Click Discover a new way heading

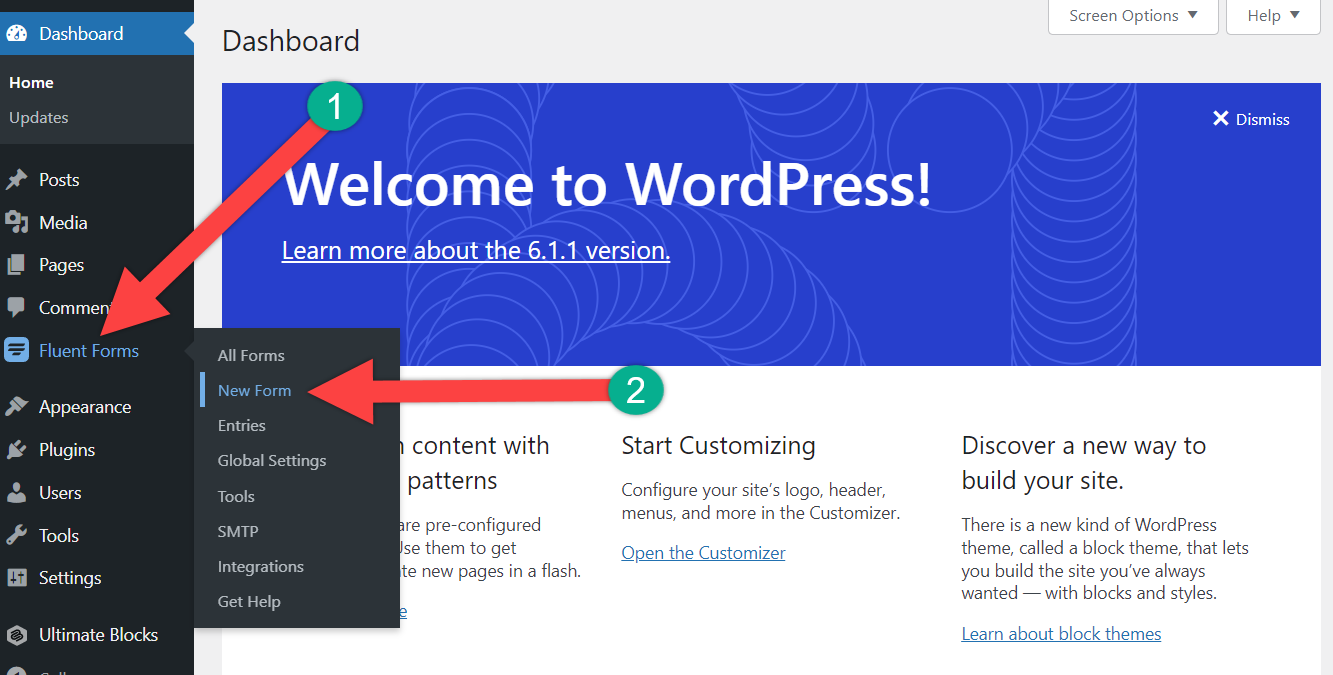pos(1084,463)
